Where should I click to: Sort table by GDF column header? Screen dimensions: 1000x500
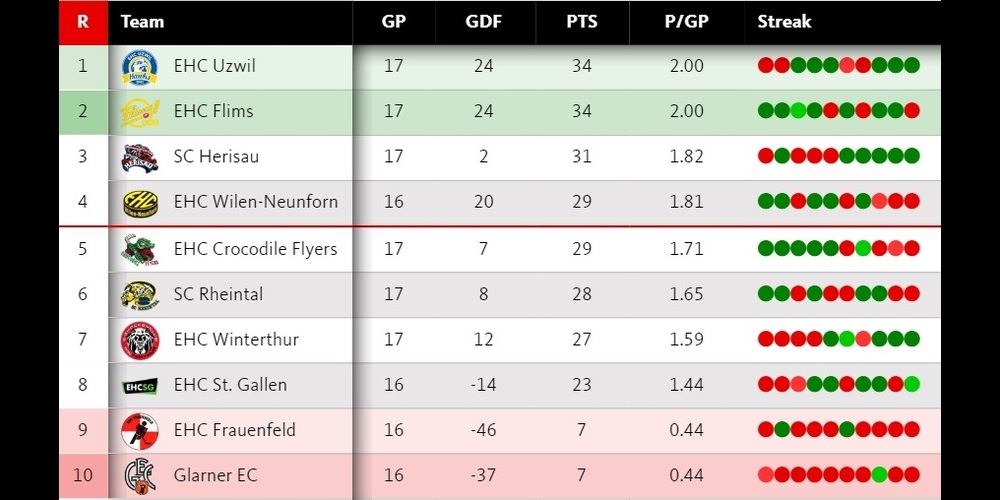pyautogui.click(x=483, y=21)
